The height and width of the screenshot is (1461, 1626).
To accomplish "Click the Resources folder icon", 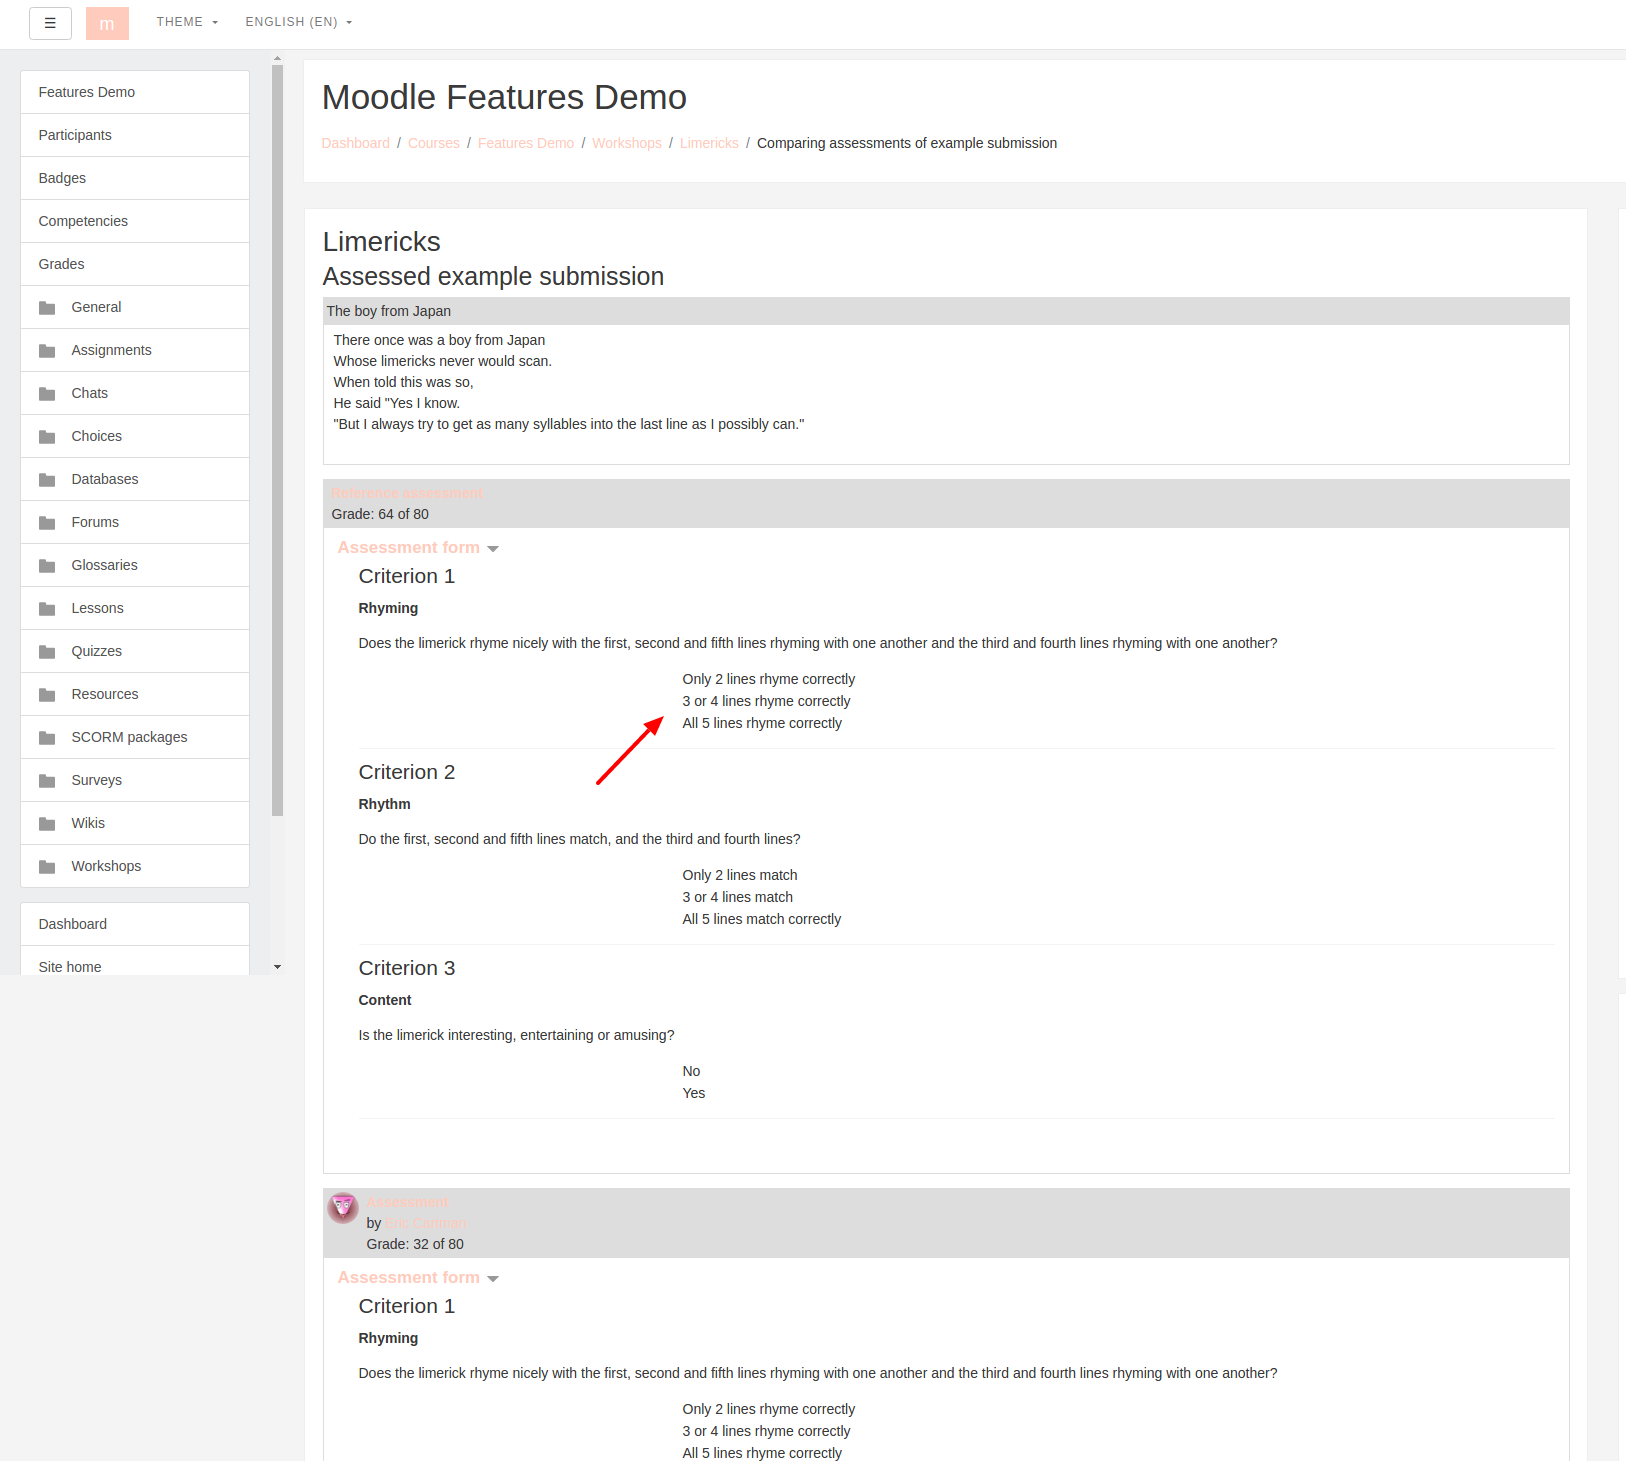I will click(47, 695).
